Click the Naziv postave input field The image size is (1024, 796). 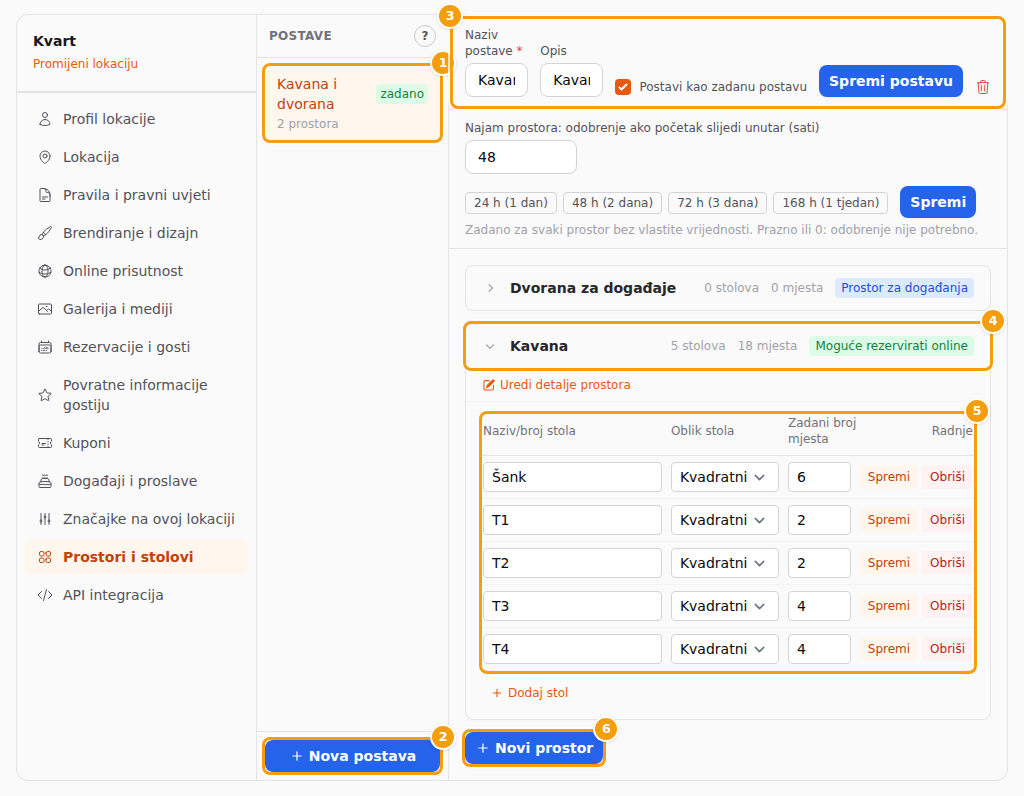pyautogui.click(x=496, y=80)
